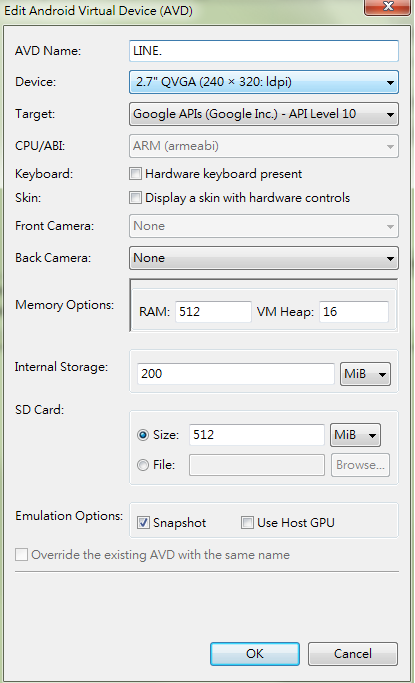415x683 pixels.
Task: Open the Target dropdown for API Level
Action: pos(263,114)
